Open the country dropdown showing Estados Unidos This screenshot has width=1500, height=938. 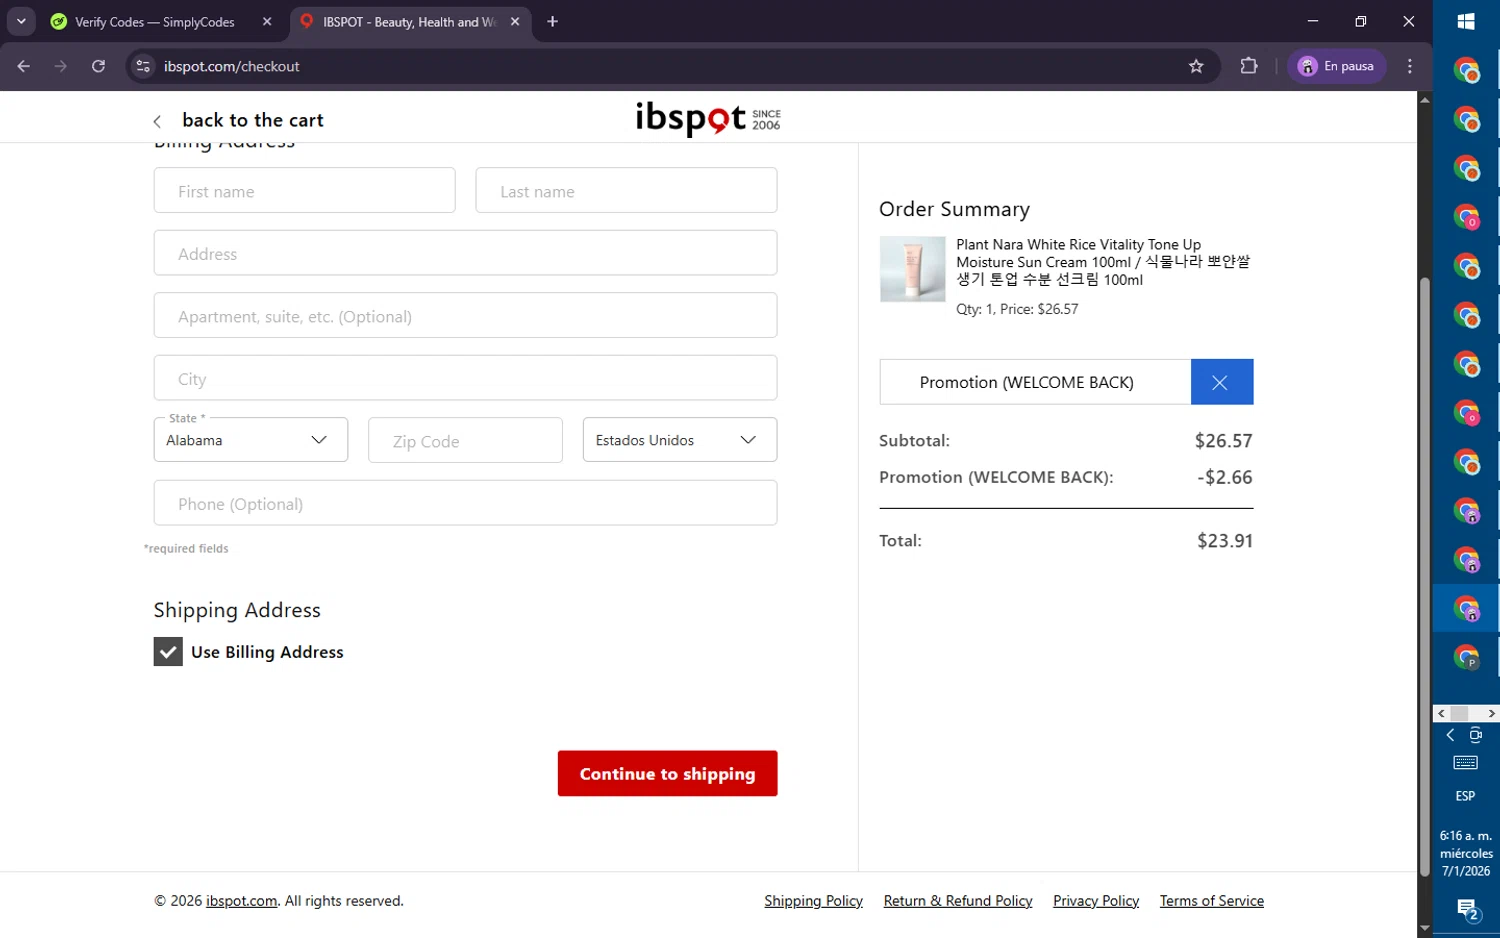(680, 440)
